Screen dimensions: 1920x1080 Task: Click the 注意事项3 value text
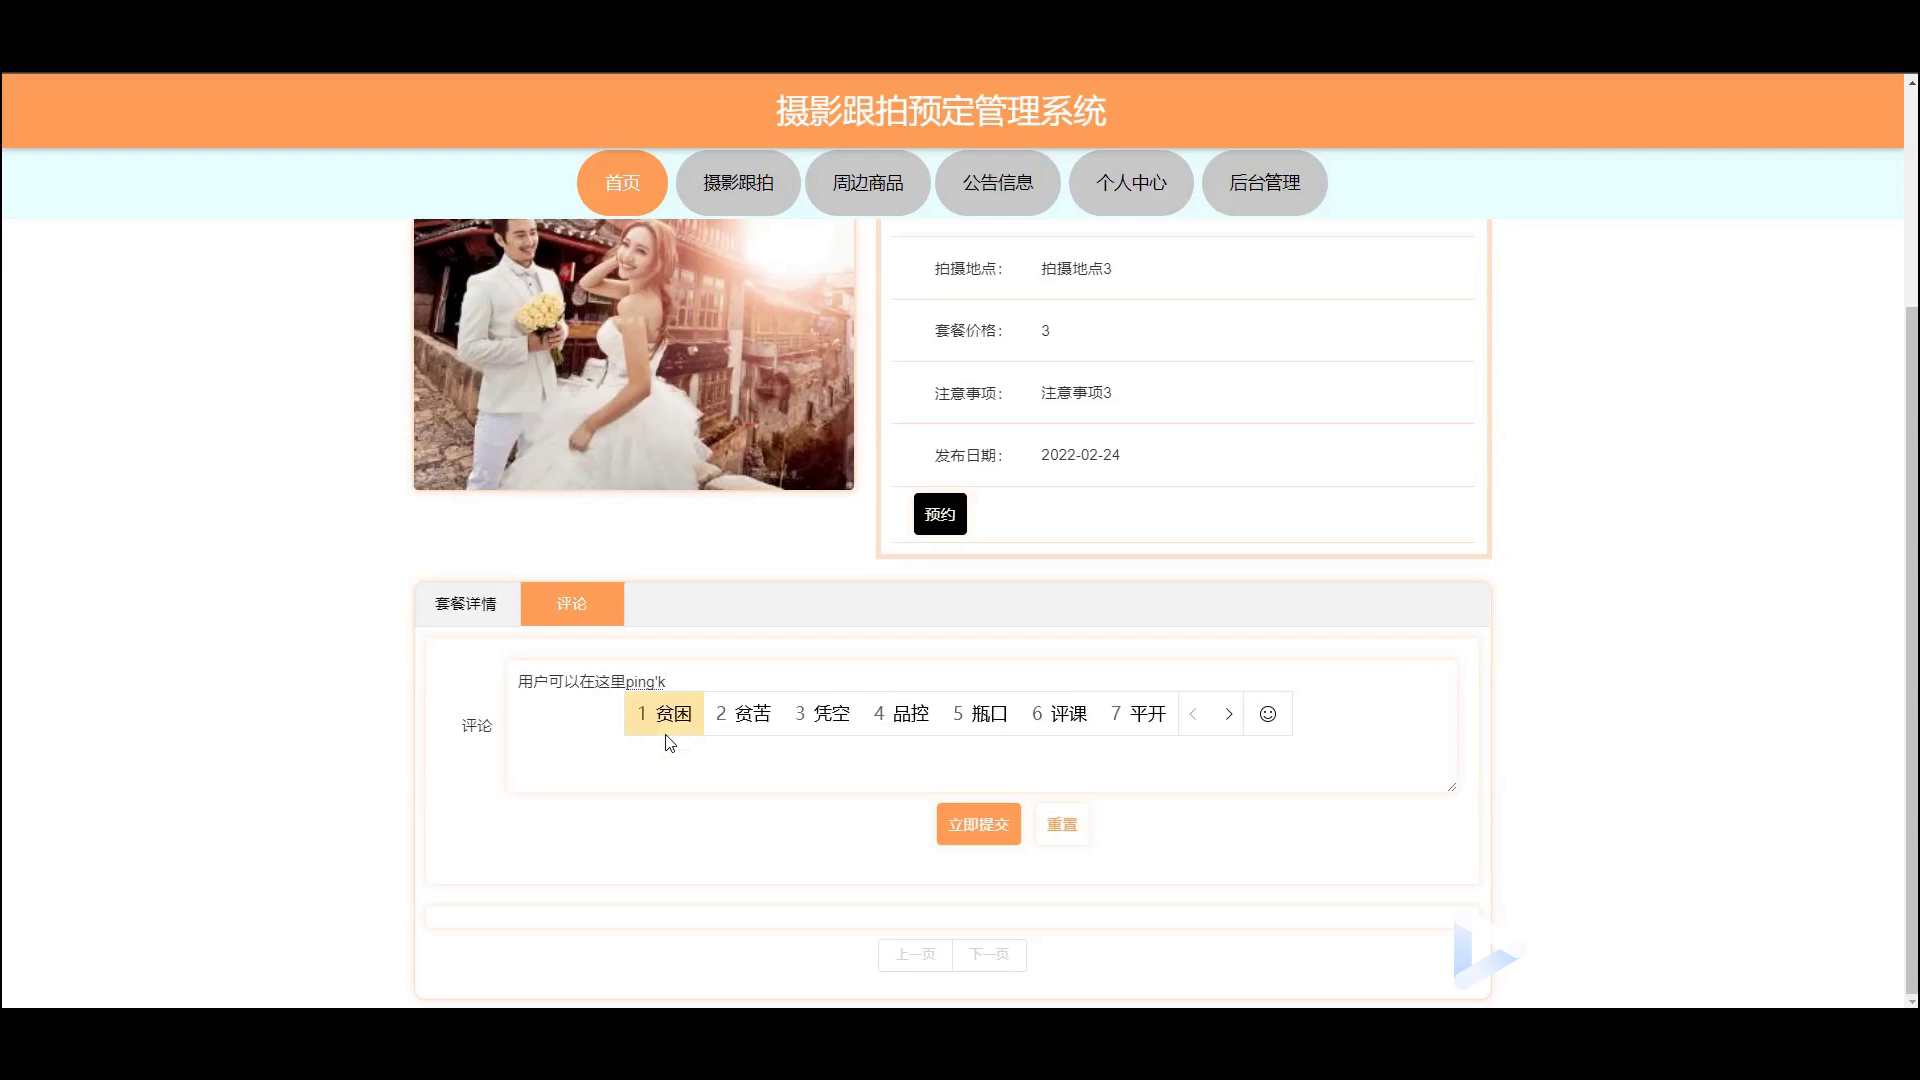pos(1076,393)
